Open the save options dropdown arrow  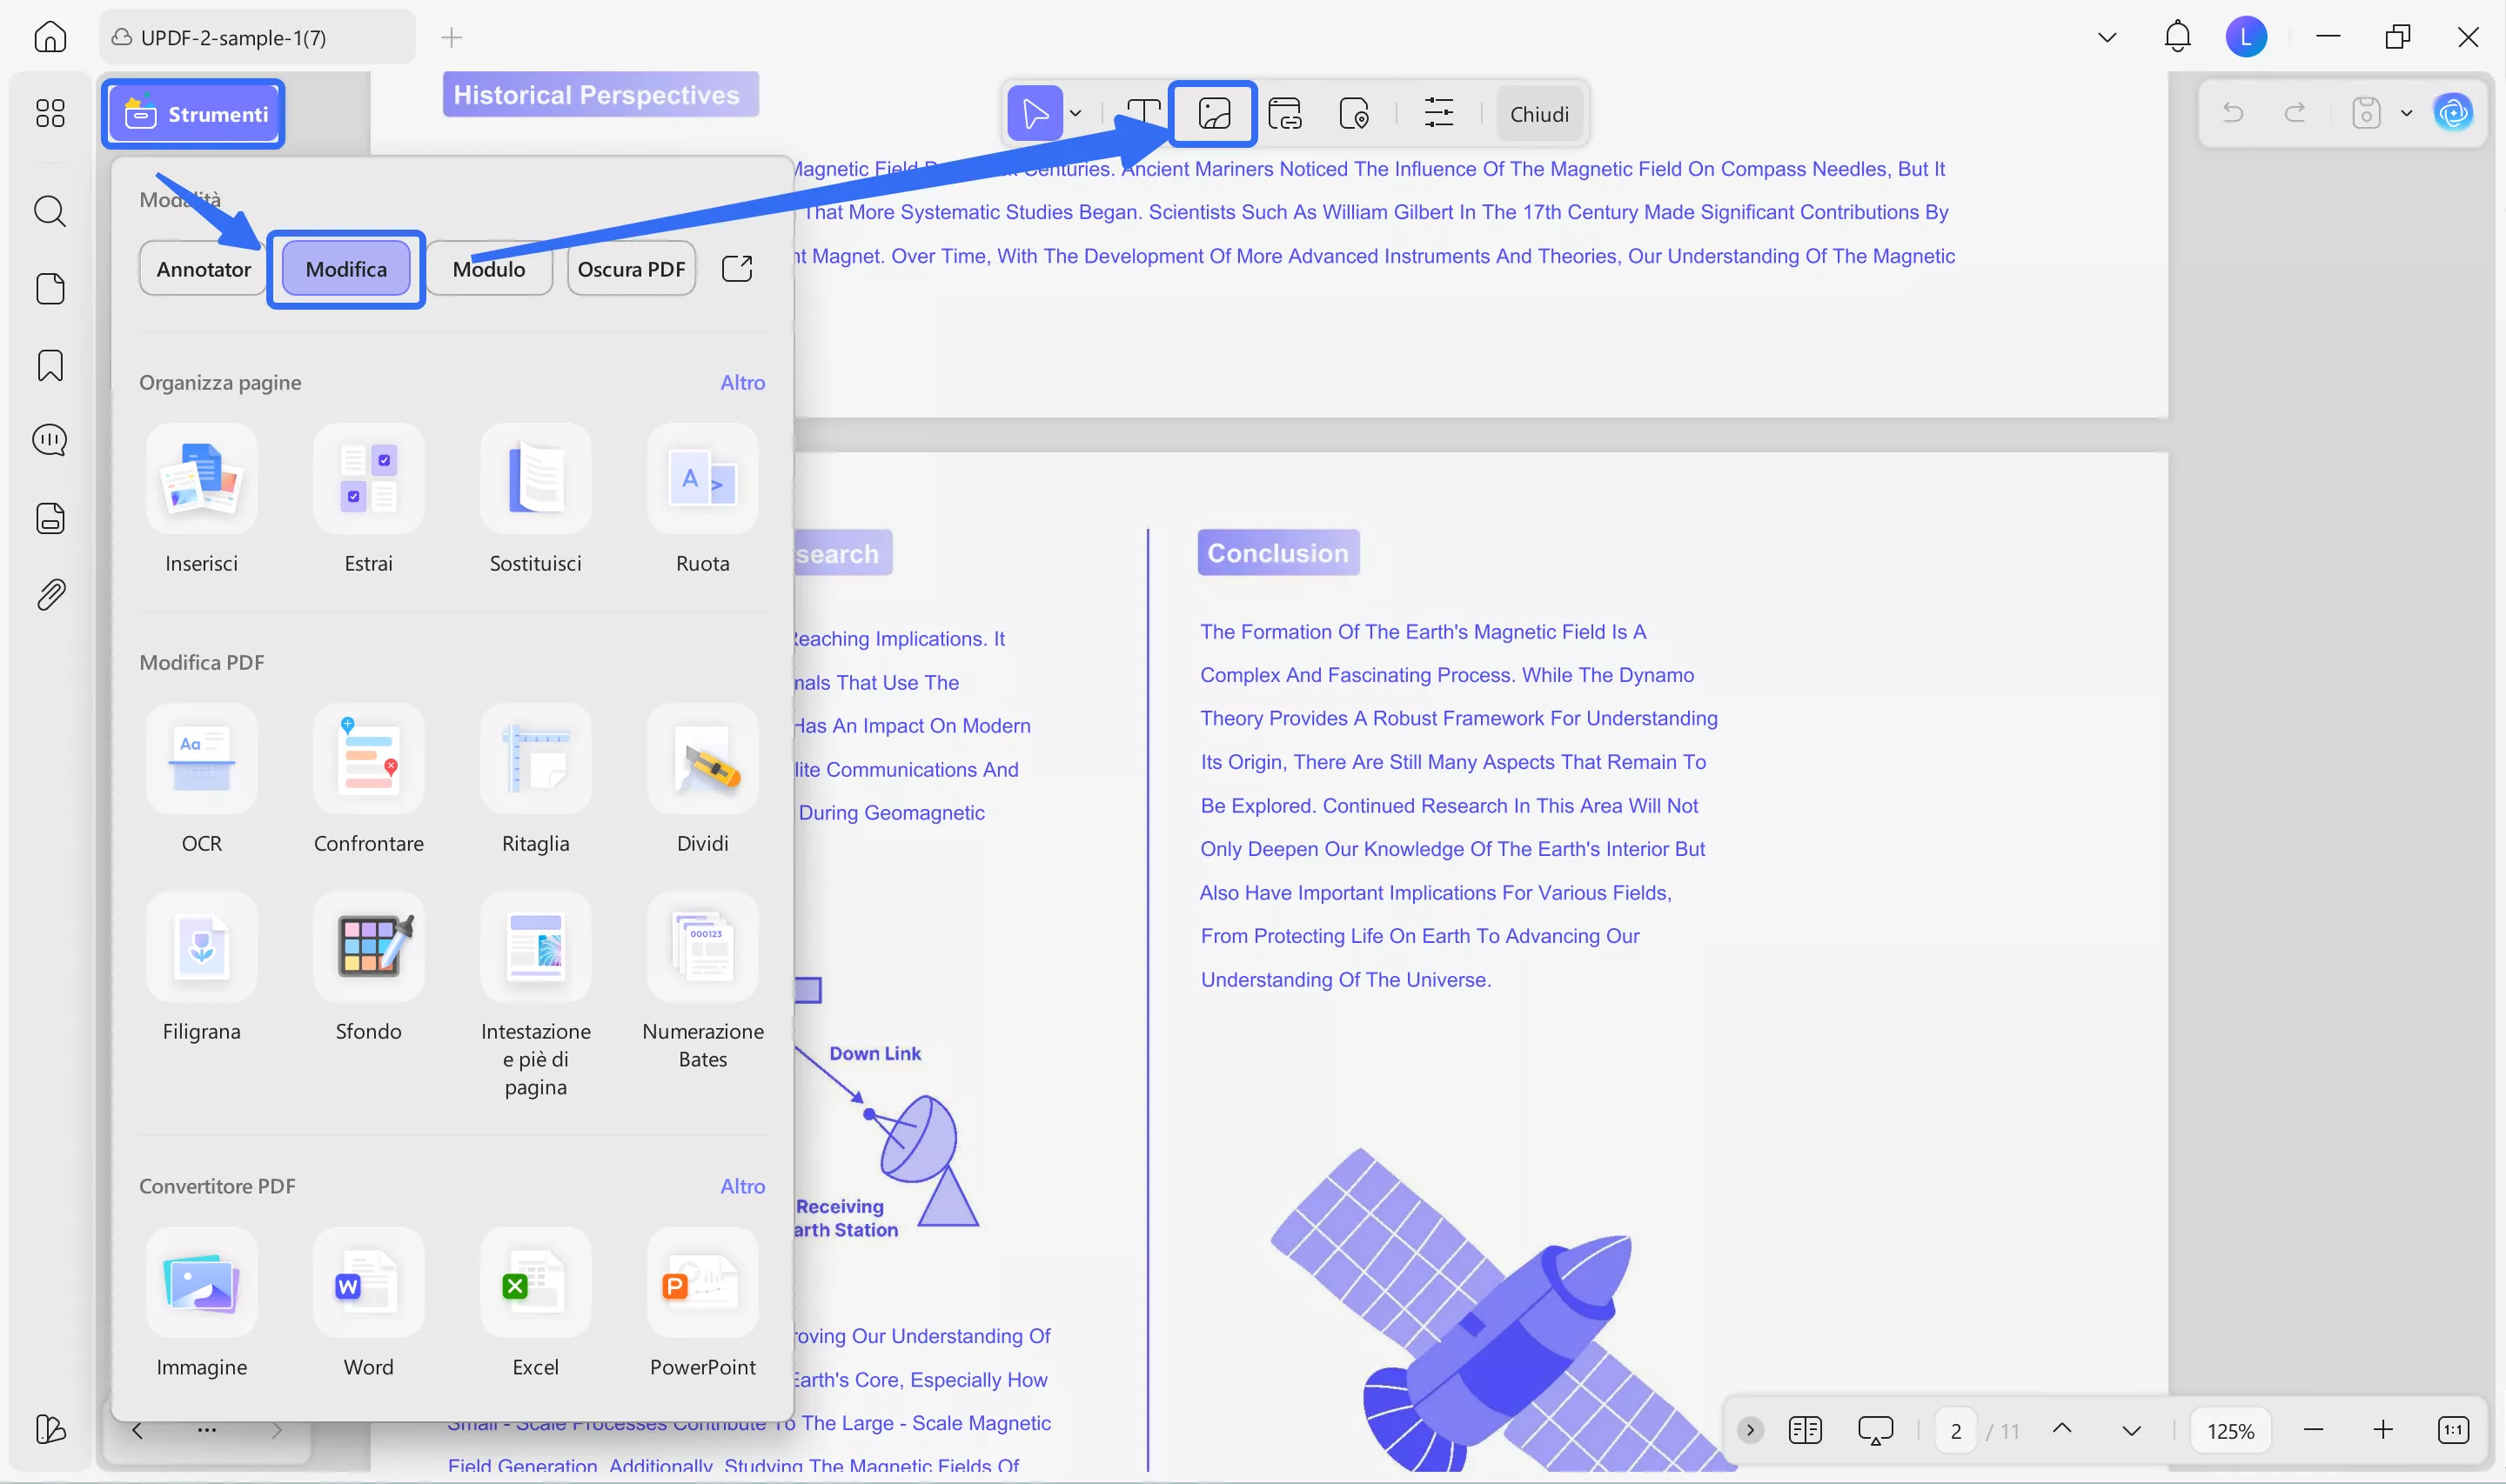(x=2407, y=113)
